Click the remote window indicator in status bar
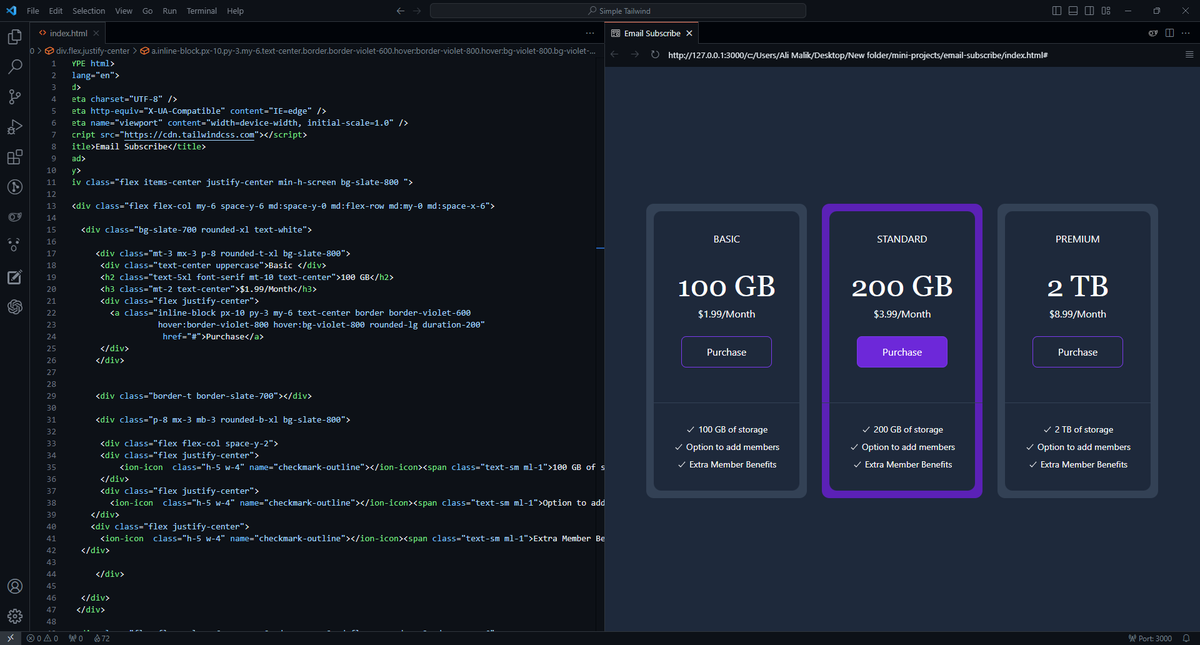This screenshot has width=1200, height=645. click(10, 638)
